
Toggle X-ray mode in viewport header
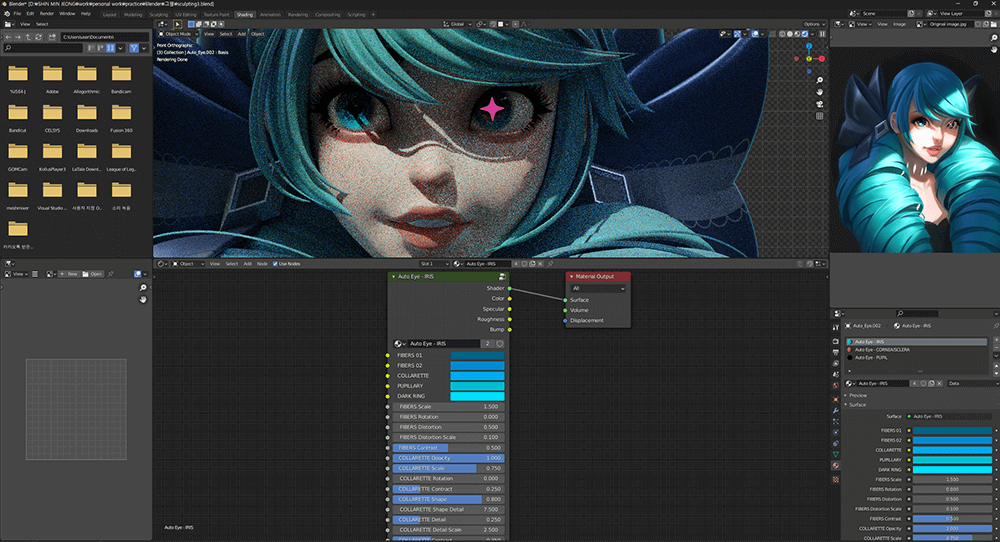tap(770, 34)
